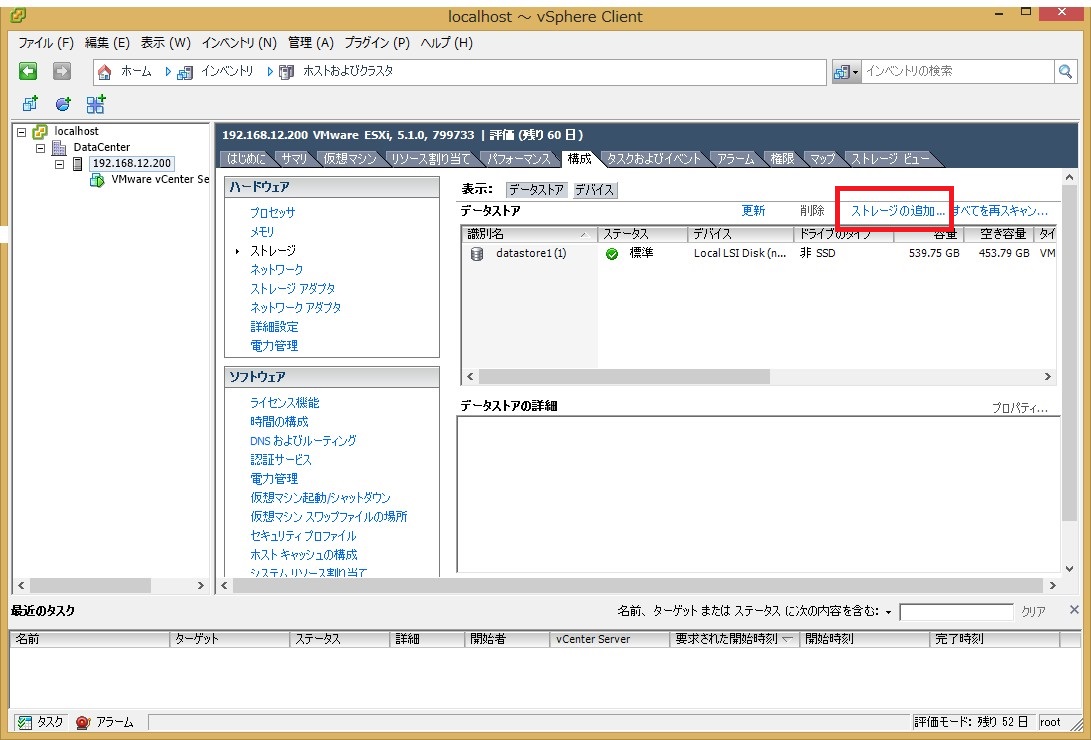Switch to the タスクおよびイベント tab

coord(654,159)
